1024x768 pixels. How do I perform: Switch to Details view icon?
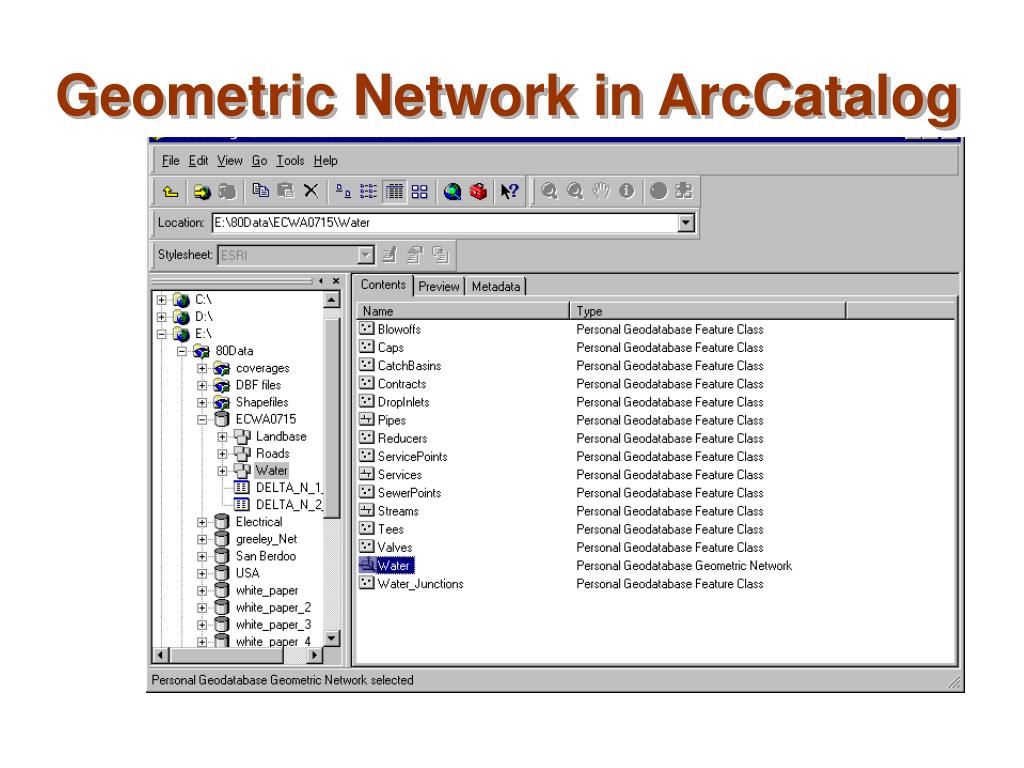tap(394, 191)
